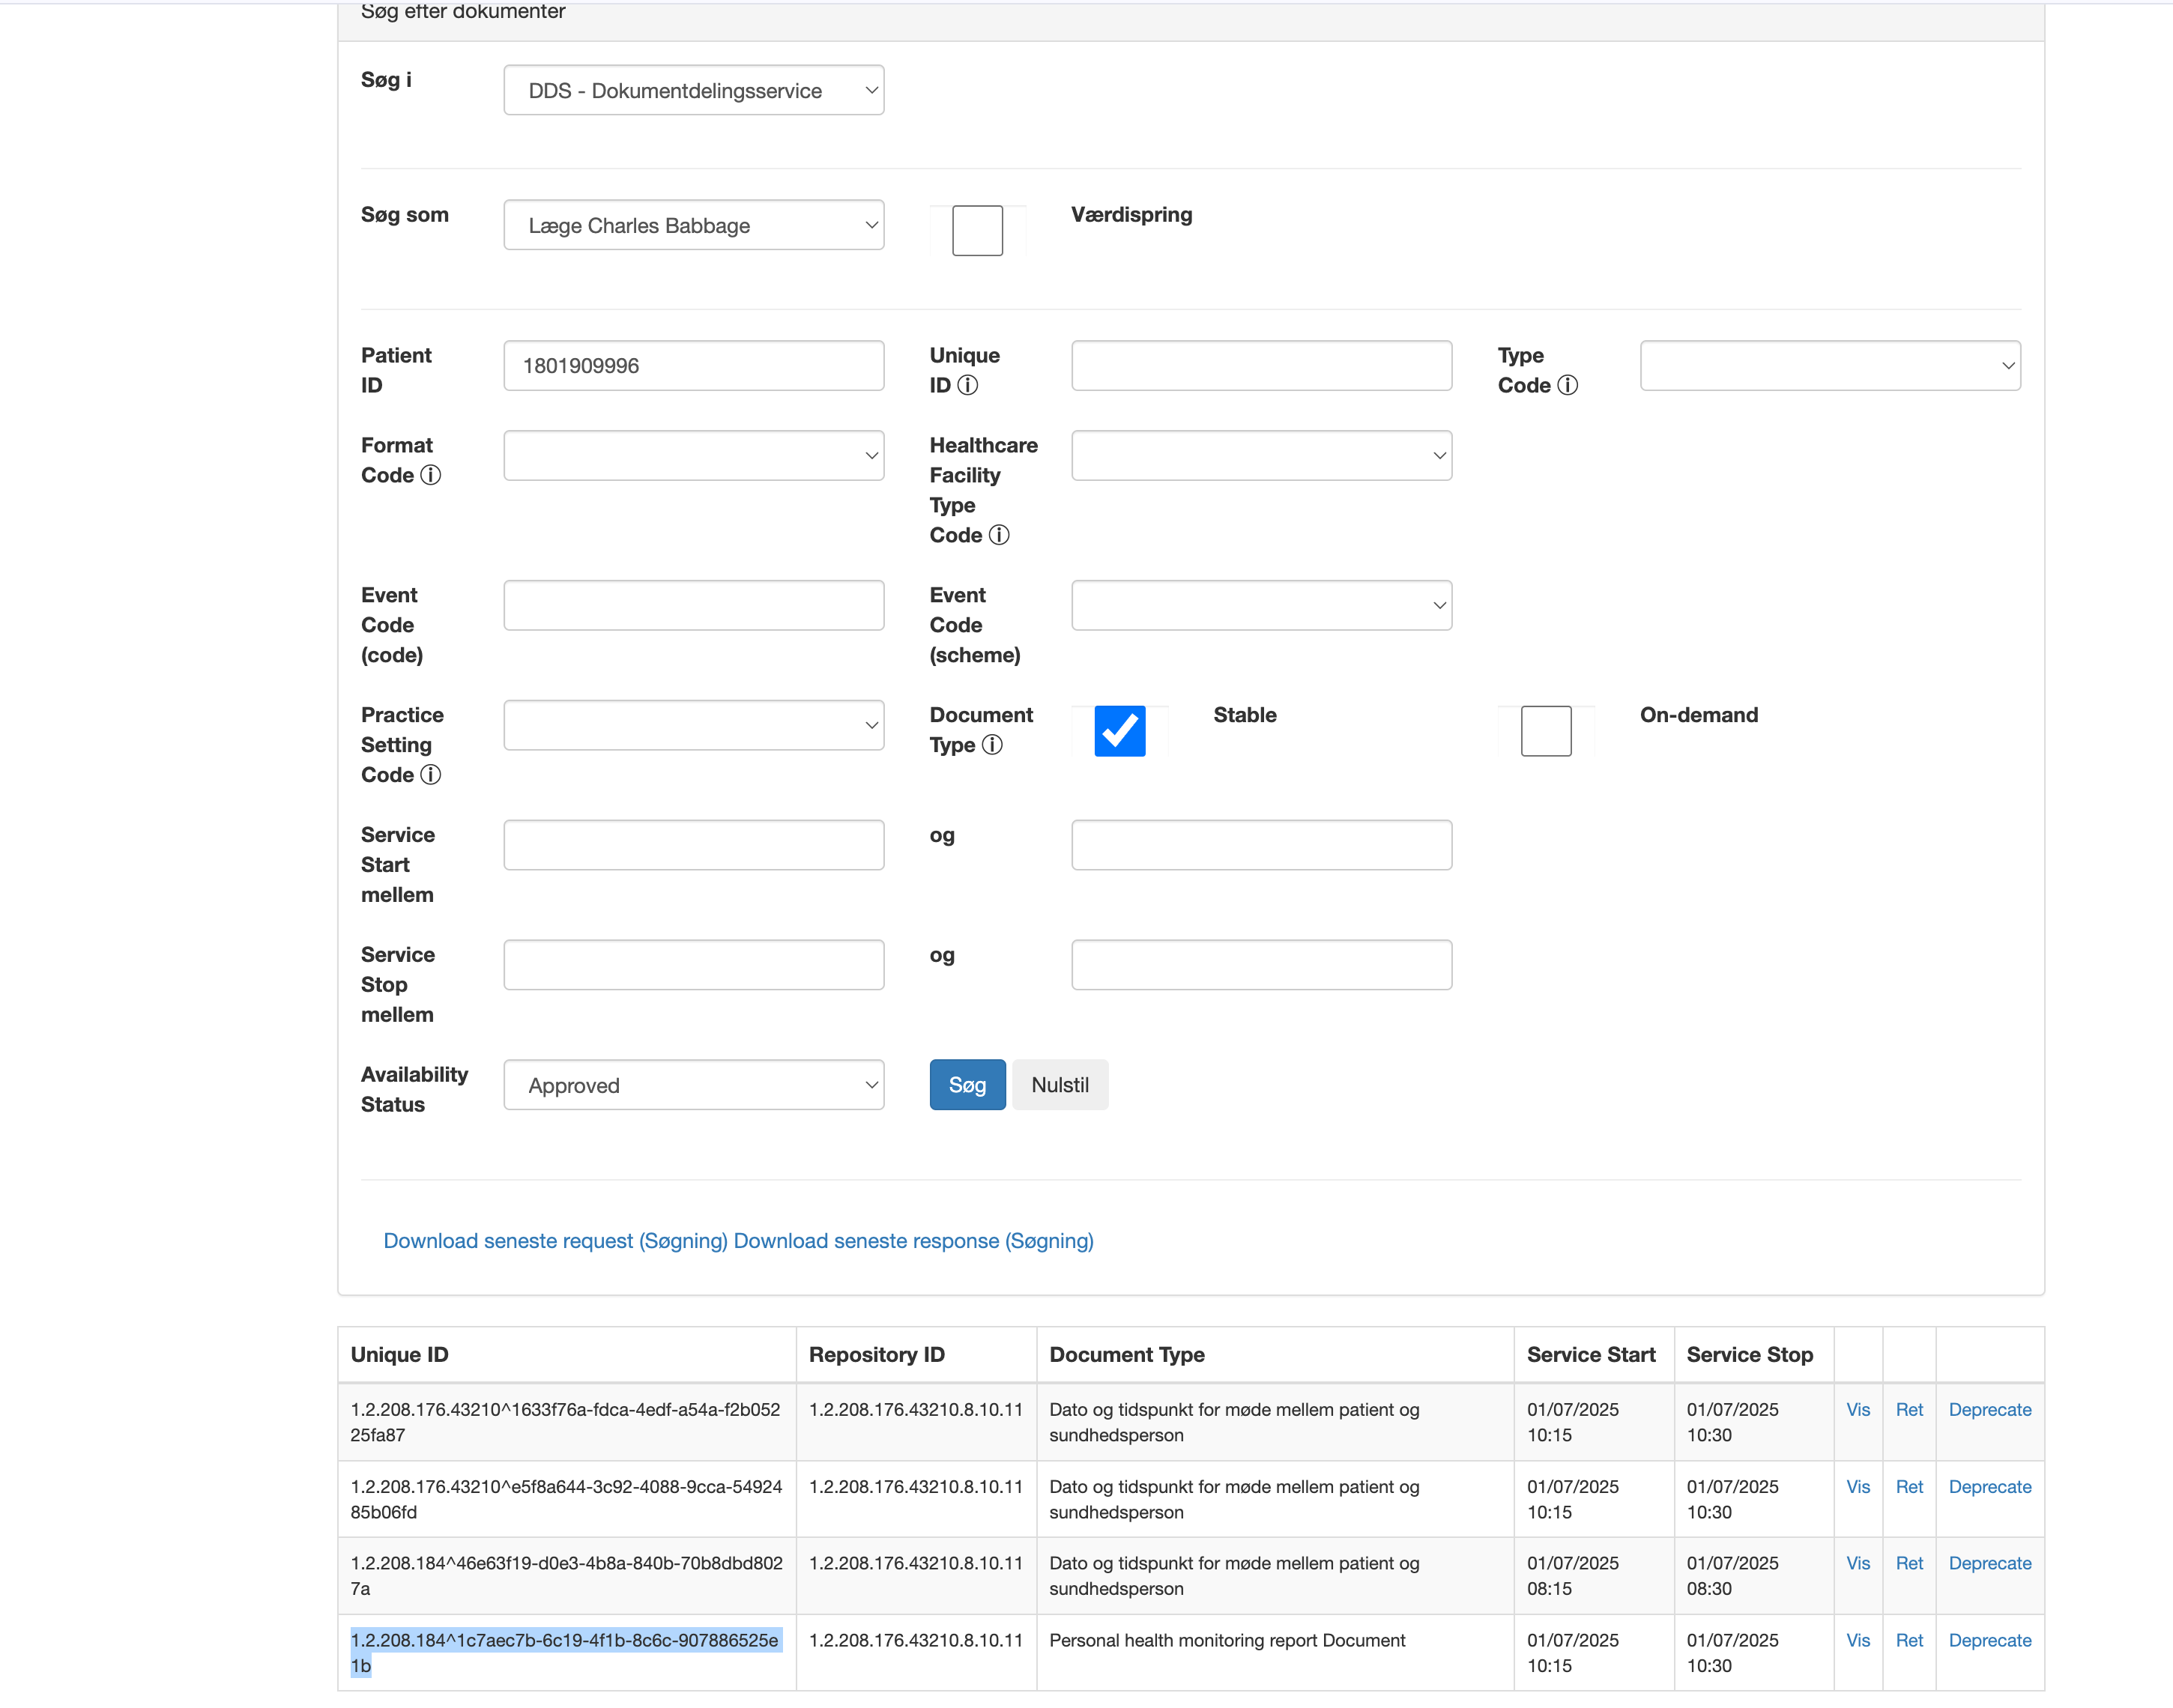Image resolution: width=2173 pixels, height=1708 pixels.
Task: Expand the Type Code dropdown
Action: click(1829, 365)
